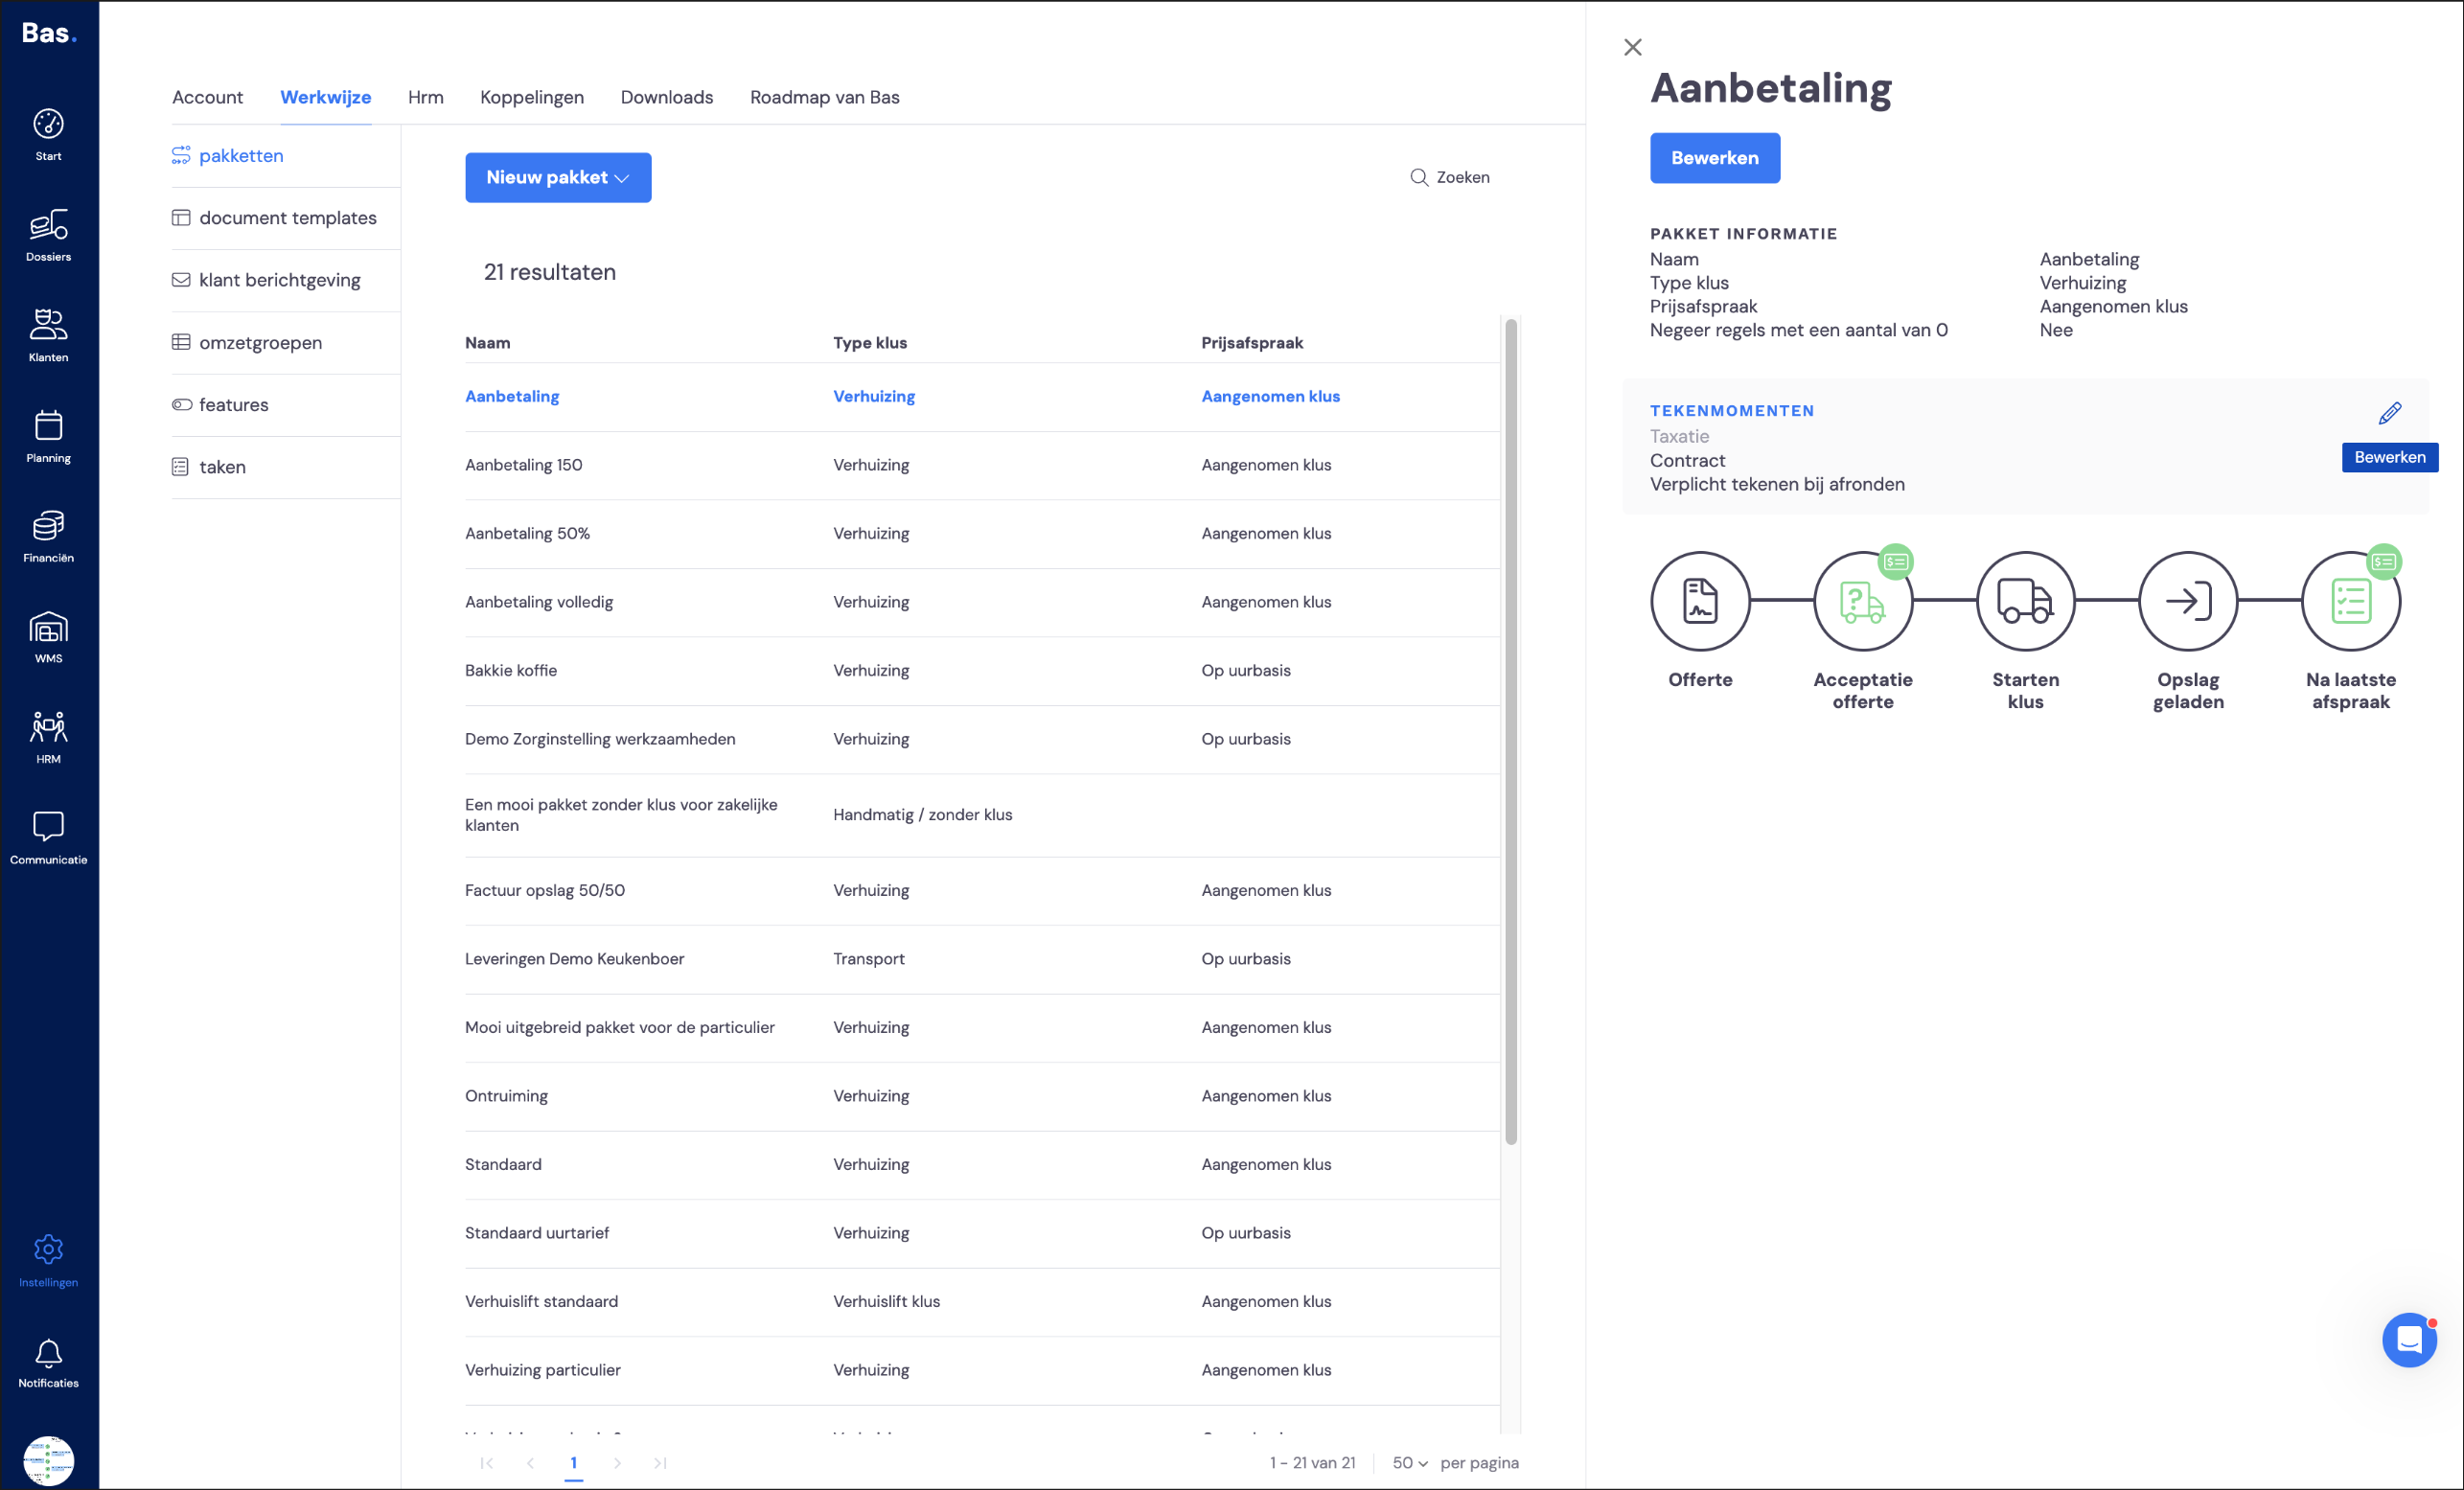Open the Start dashboard in sidebar
This screenshot has height=1490, width=2464.
click(48, 135)
